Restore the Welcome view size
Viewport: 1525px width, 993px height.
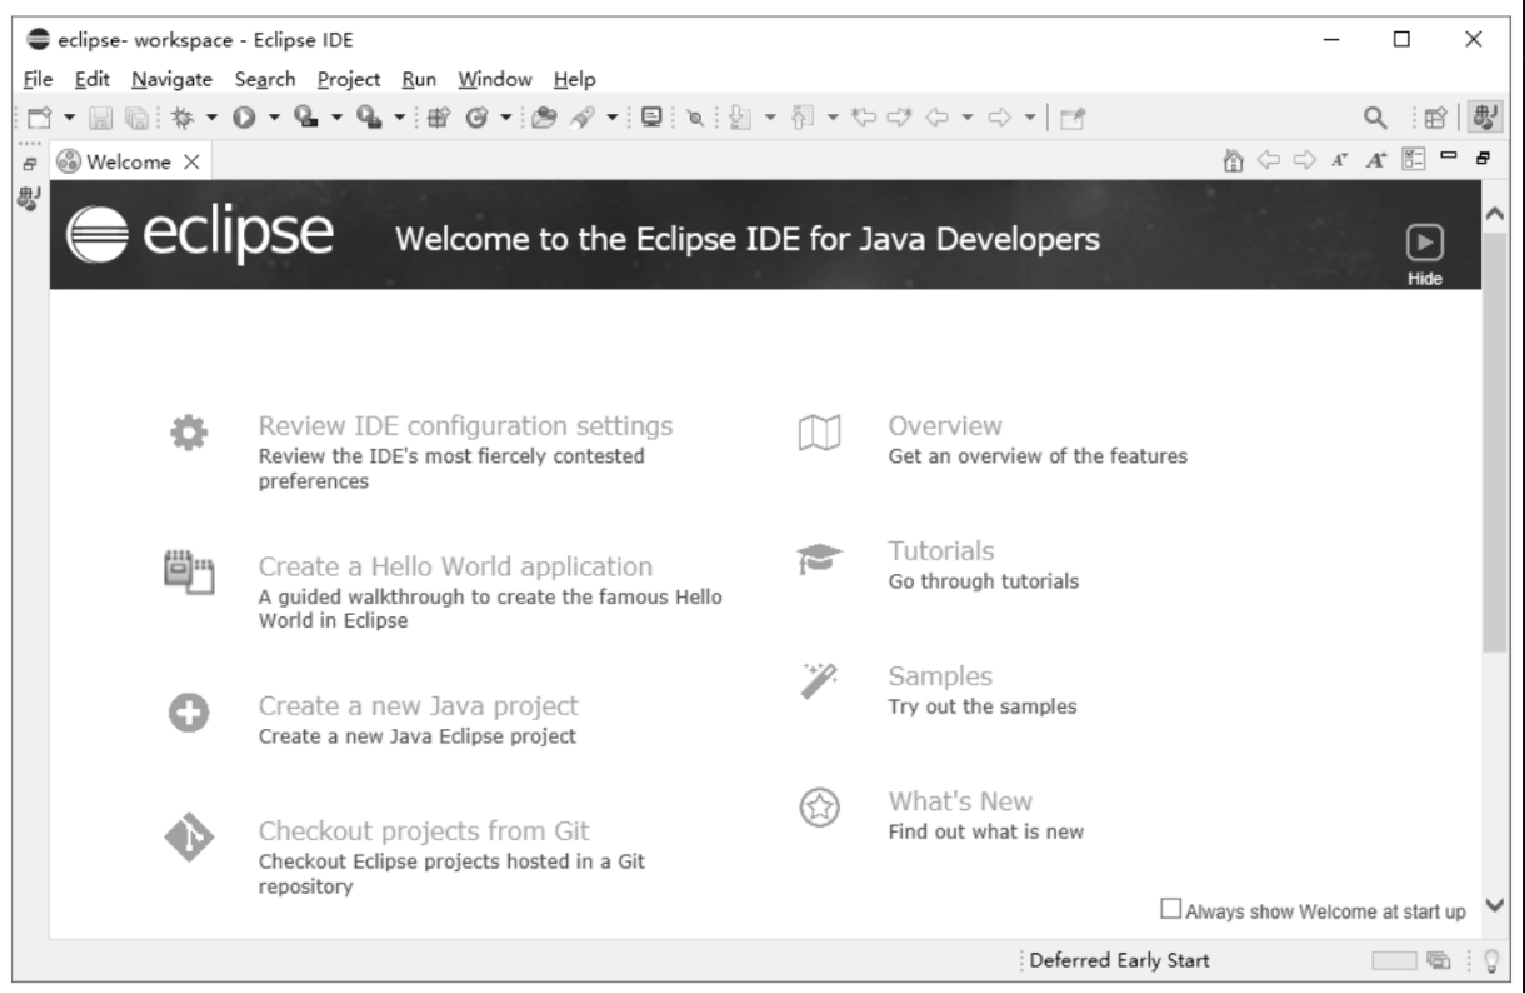(1483, 157)
